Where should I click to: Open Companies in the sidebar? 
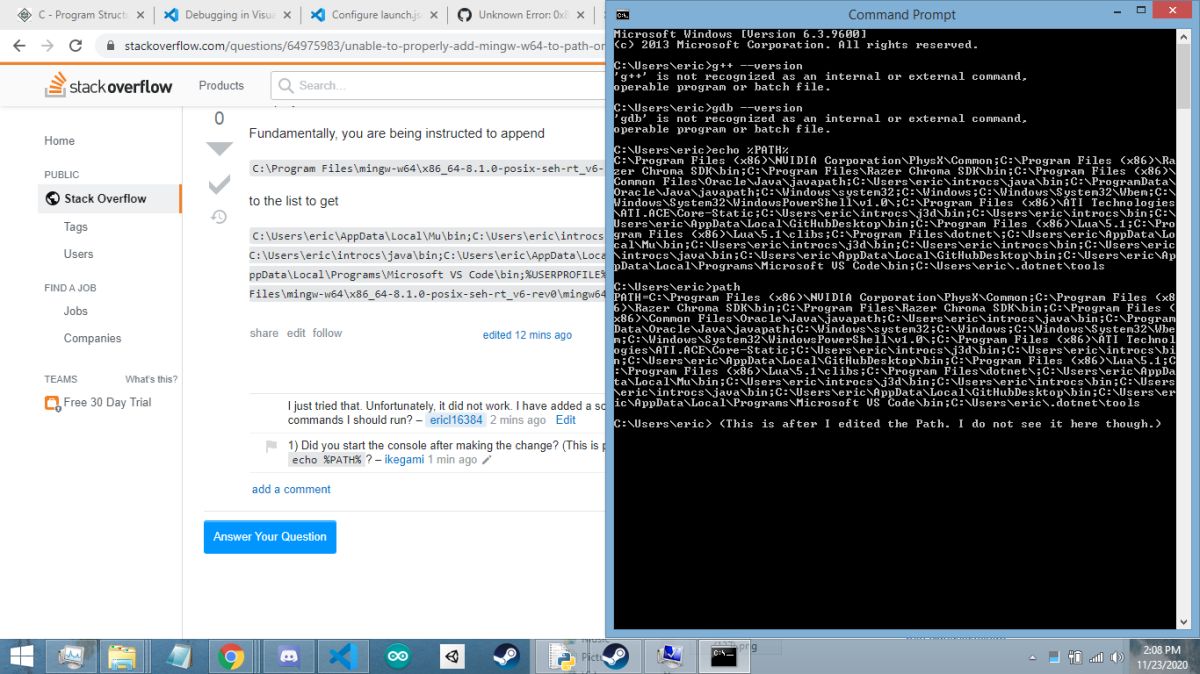click(x=92, y=338)
